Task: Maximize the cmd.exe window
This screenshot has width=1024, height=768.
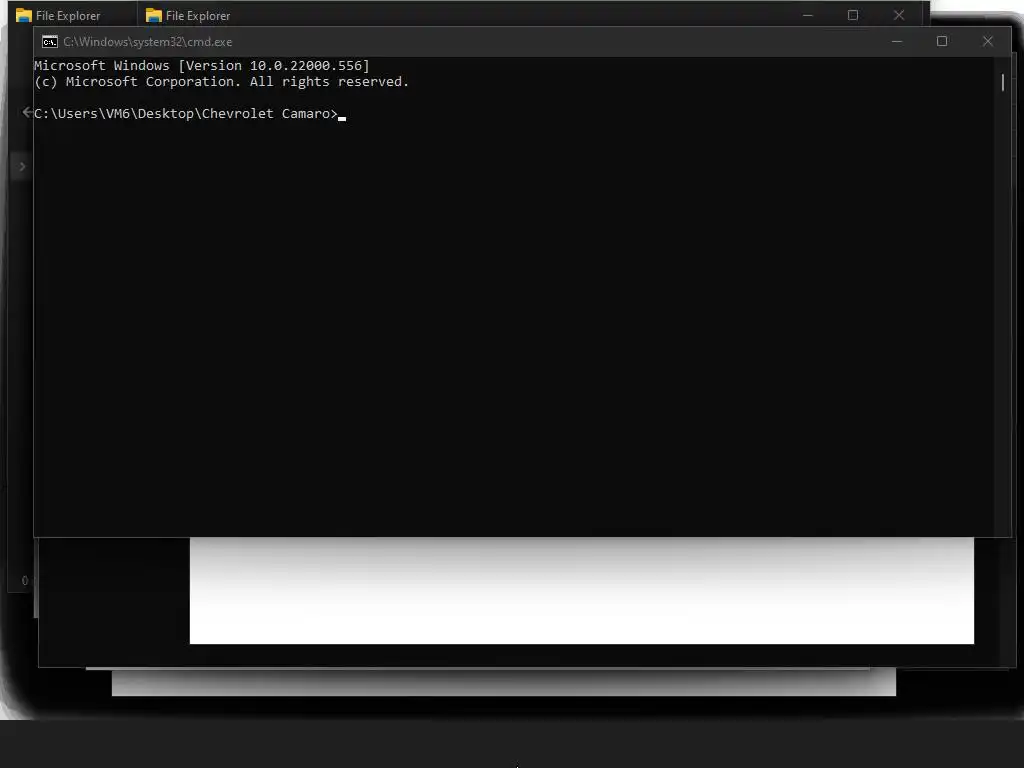Action: tap(942, 41)
